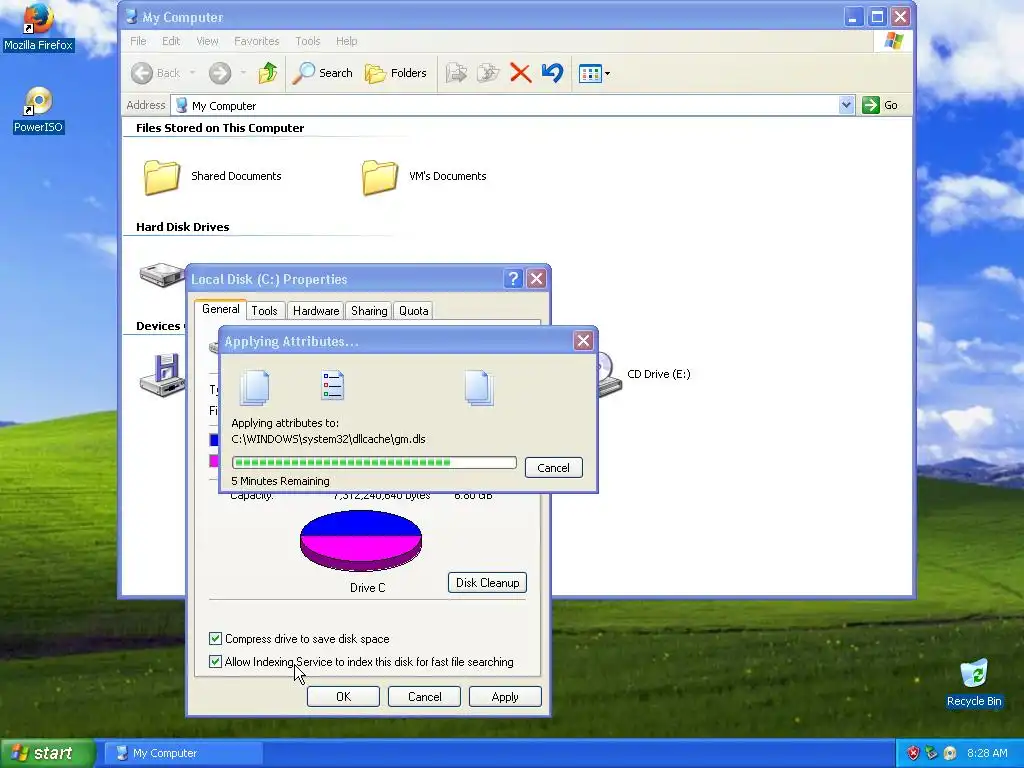
Task: Switch to the Sharing tab
Action: (x=369, y=311)
